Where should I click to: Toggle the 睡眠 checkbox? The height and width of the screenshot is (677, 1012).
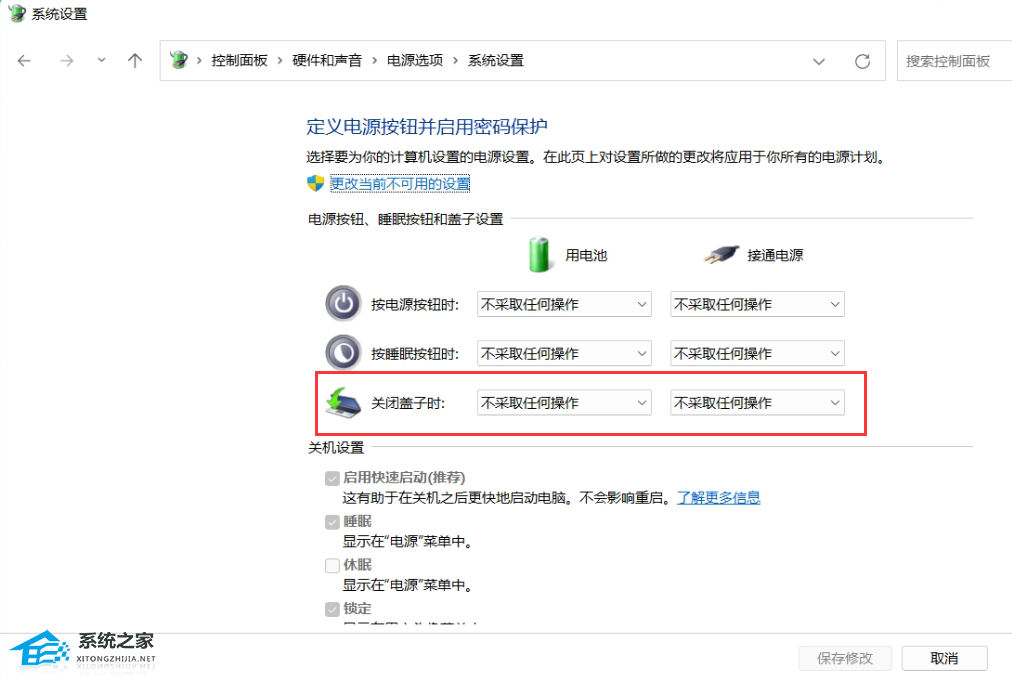point(332,522)
